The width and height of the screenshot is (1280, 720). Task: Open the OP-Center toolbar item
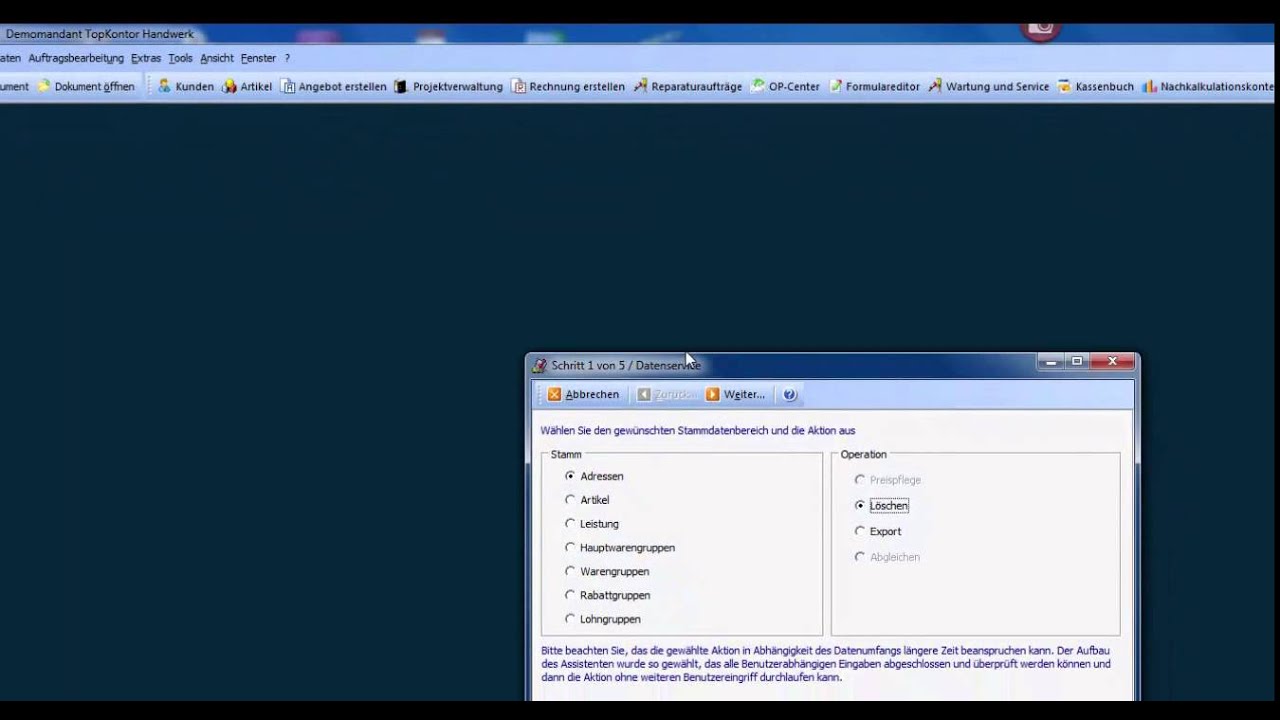[785, 87]
